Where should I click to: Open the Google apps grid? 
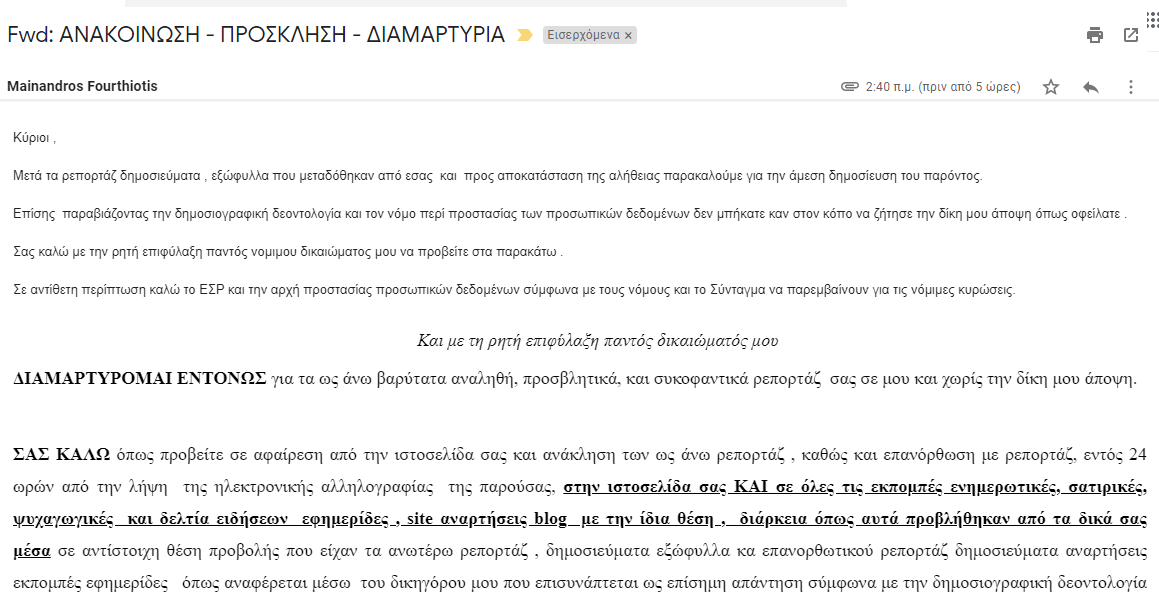1152,14
